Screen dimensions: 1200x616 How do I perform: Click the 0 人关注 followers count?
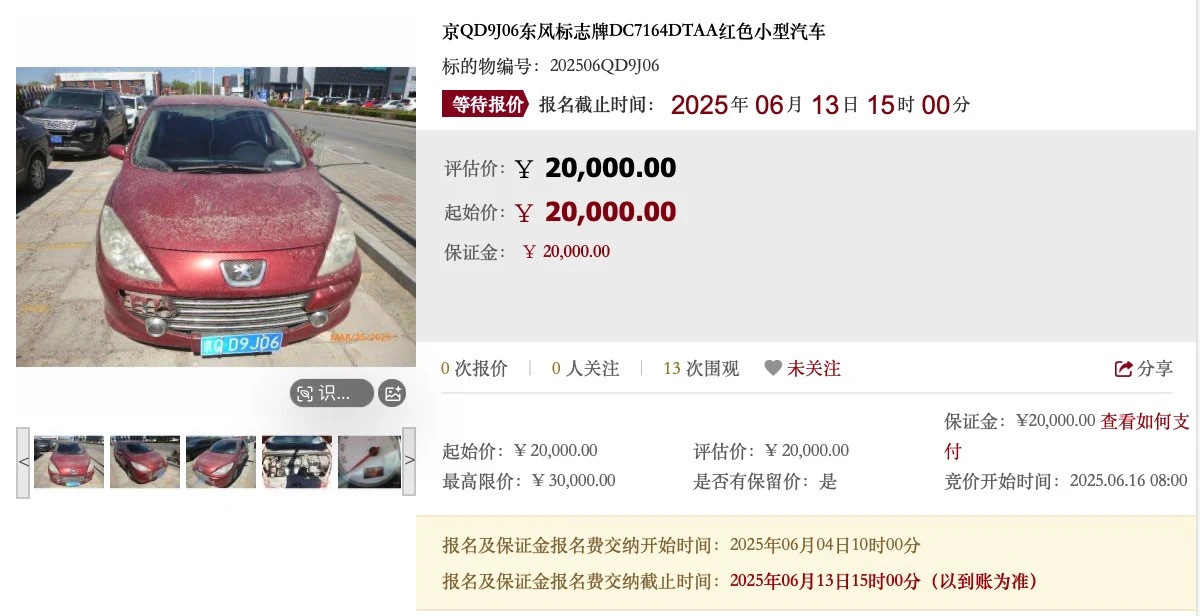586,368
